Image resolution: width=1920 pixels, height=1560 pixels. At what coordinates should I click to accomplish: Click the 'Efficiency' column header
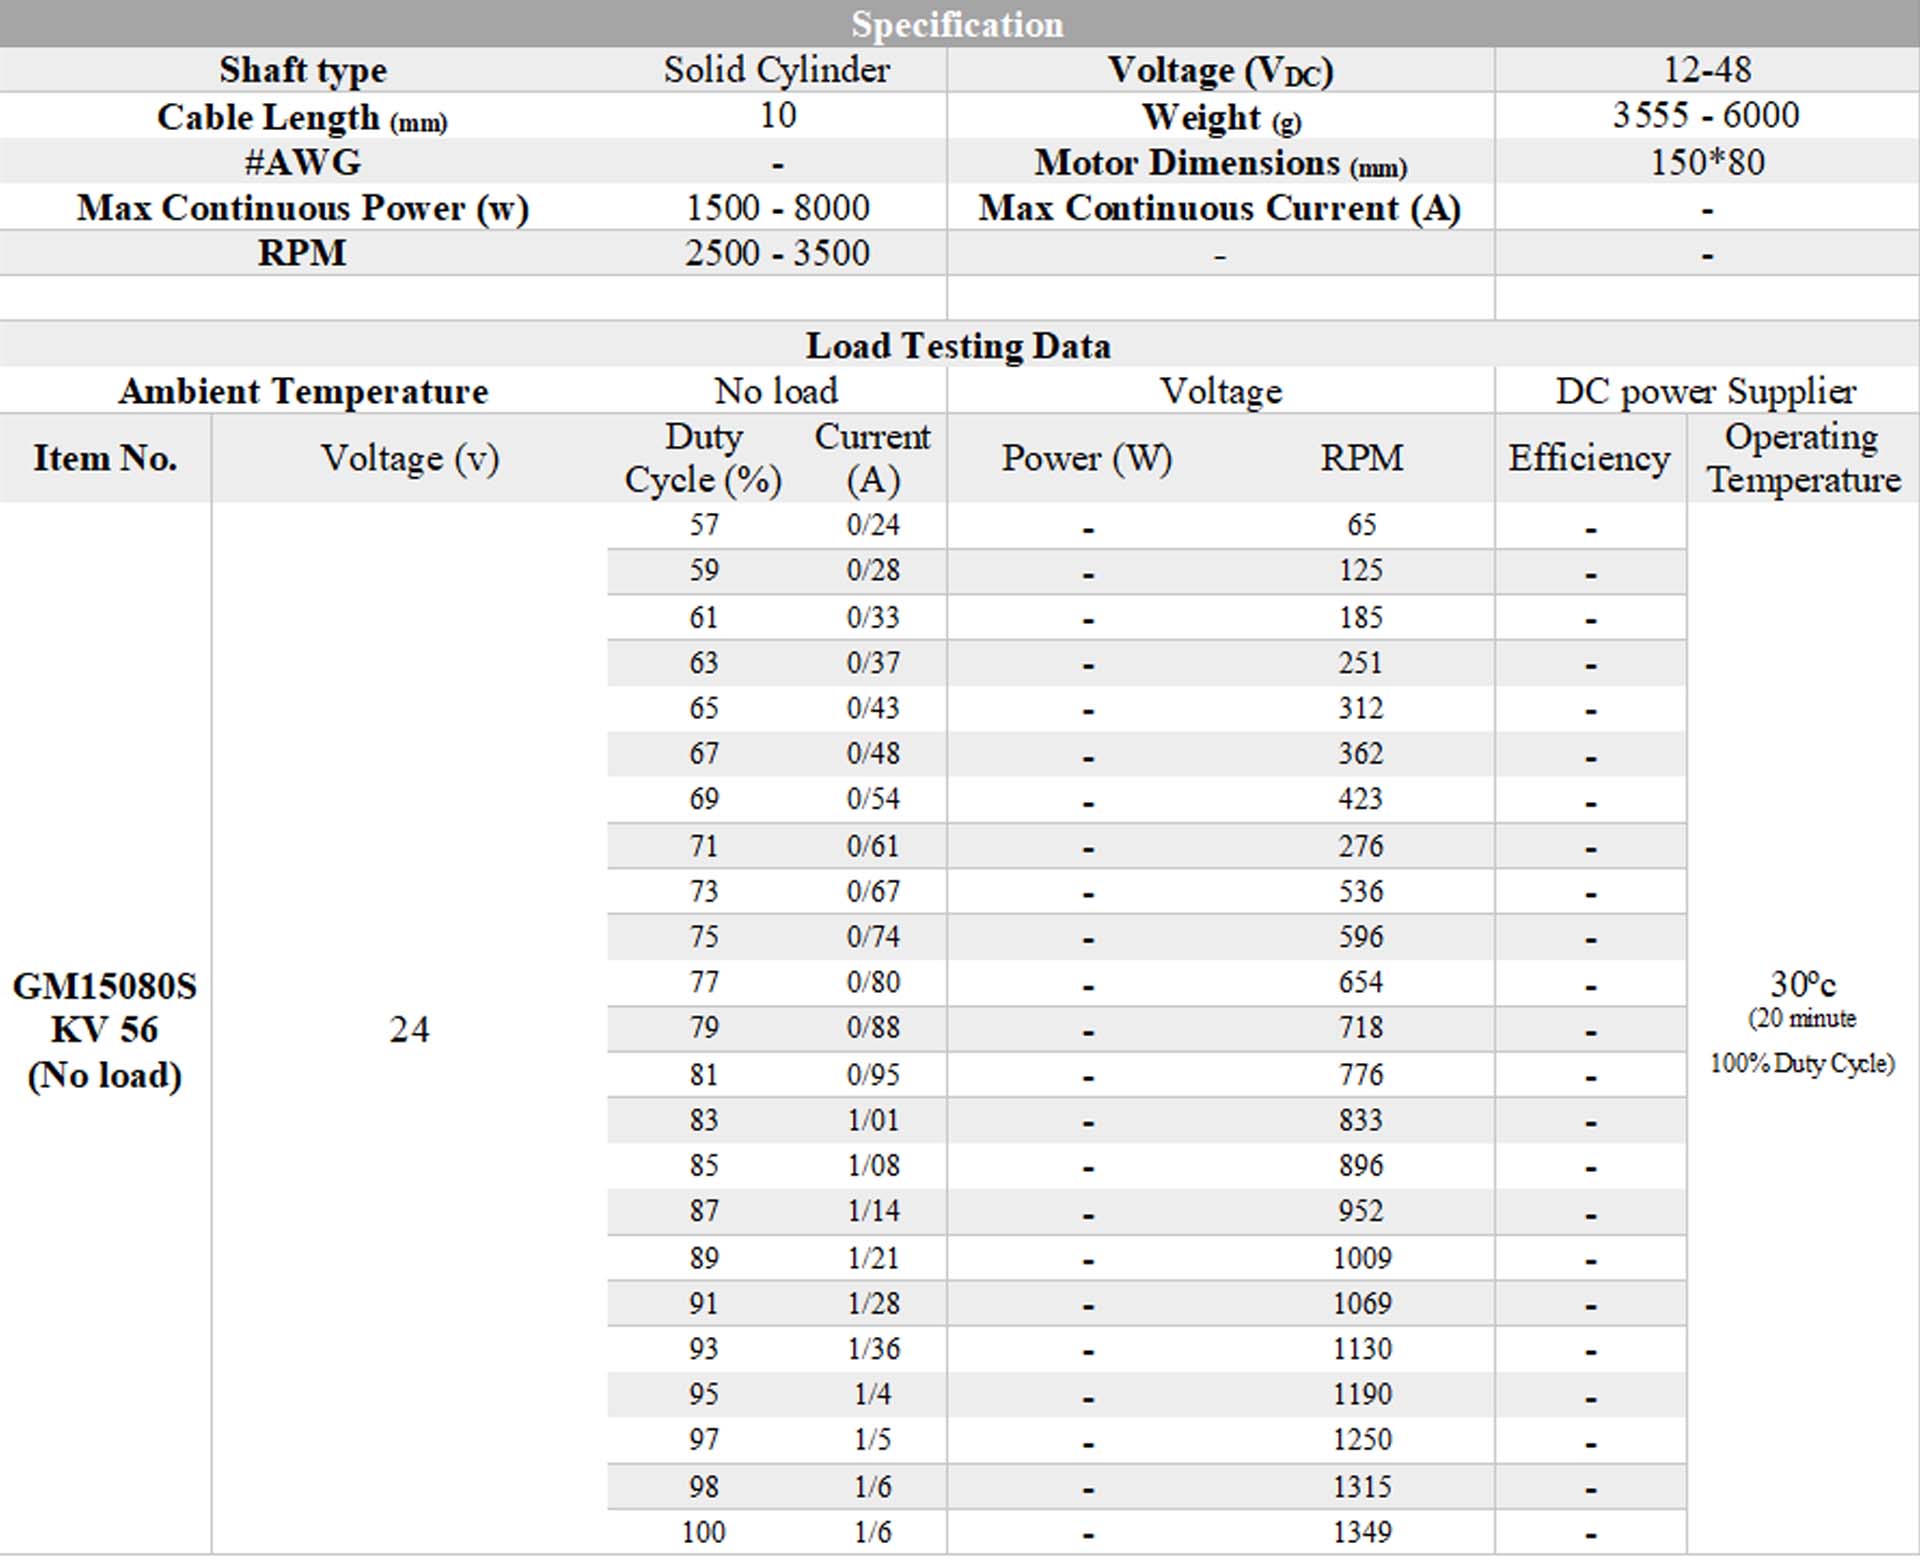(x=1589, y=458)
